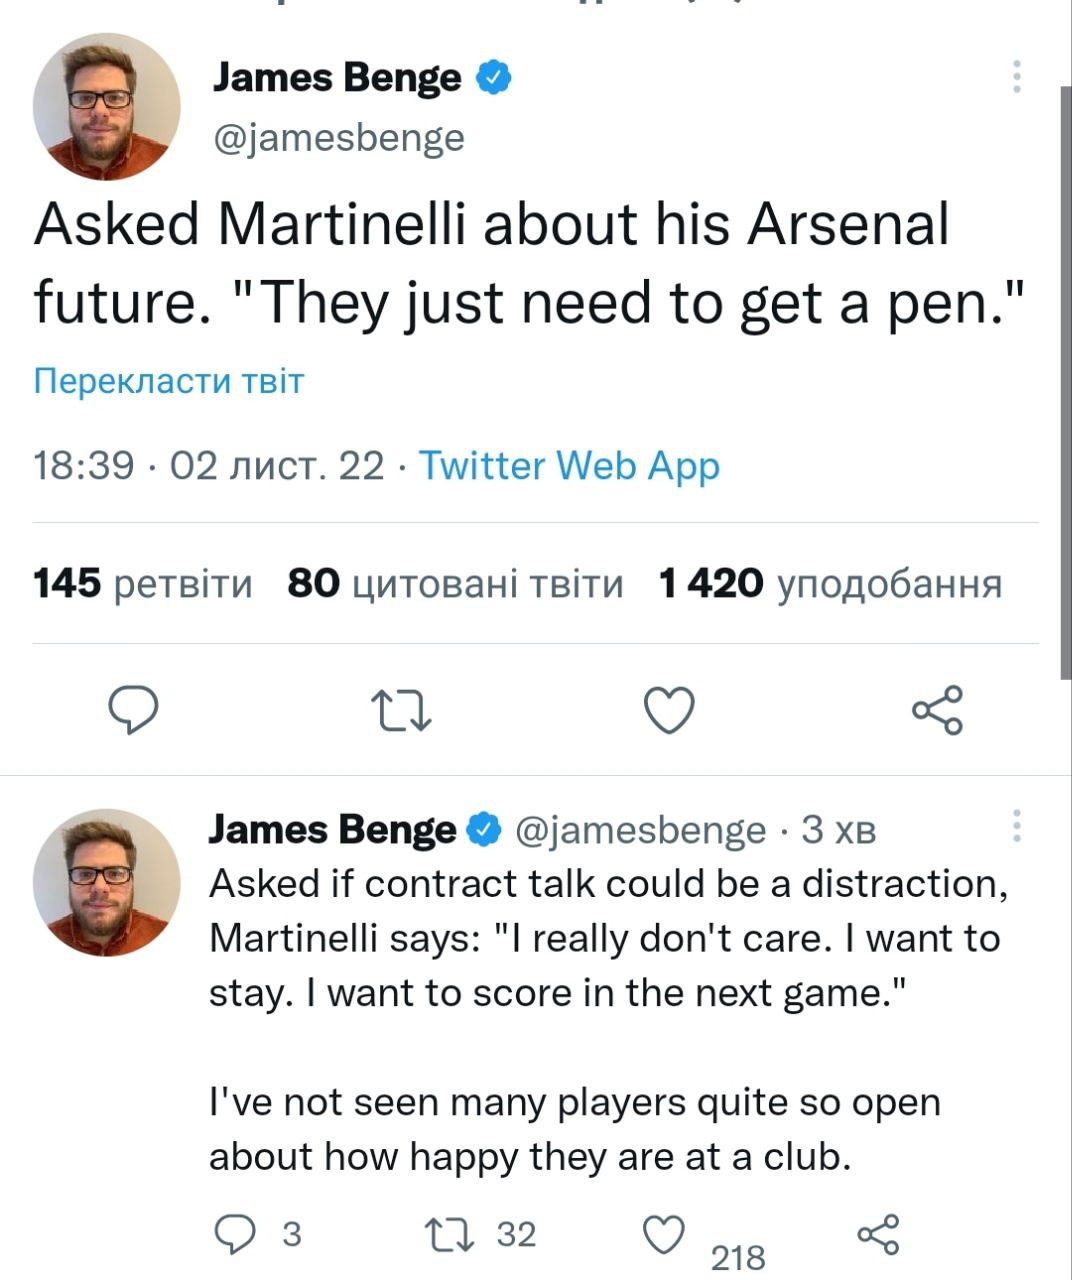View the 80 цитовані твіти list
Screen dimensions: 1072x1280
[x=455, y=583]
